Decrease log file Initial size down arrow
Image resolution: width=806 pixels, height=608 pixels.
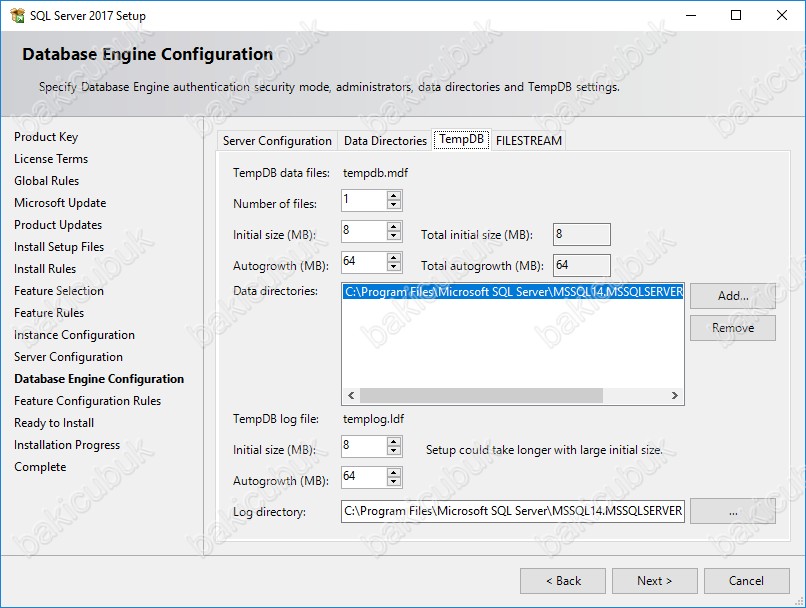pyautogui.click(x=394, y=451)
